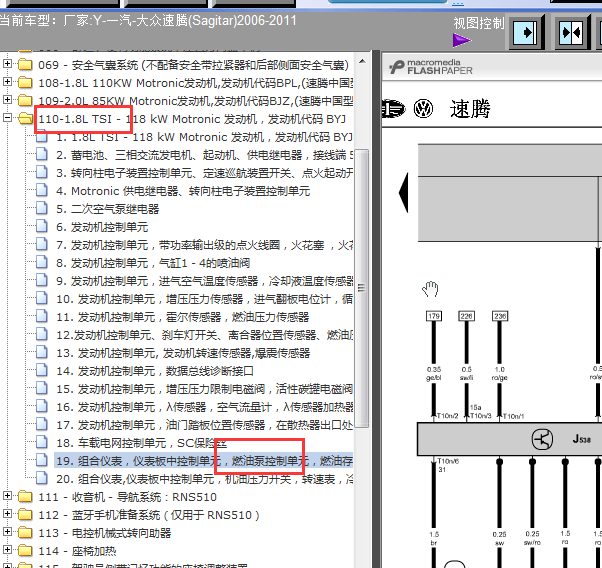Click the tree panel vertical scrollbar thumb
The image size is (602, 568).
(362, 288)
